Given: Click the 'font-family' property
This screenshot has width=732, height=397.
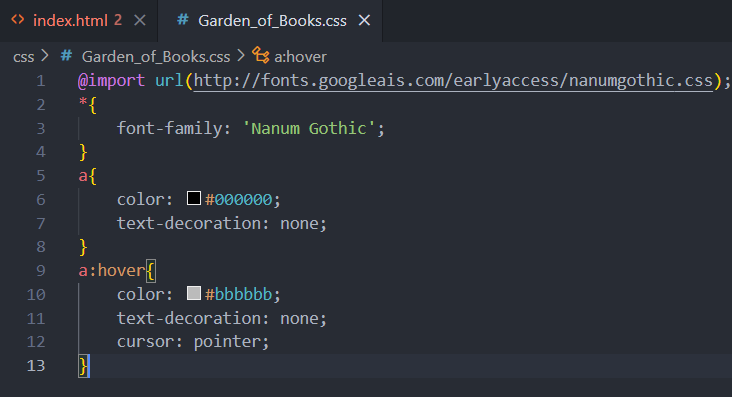Looking at the screenshot, I should tap(169, 128).
